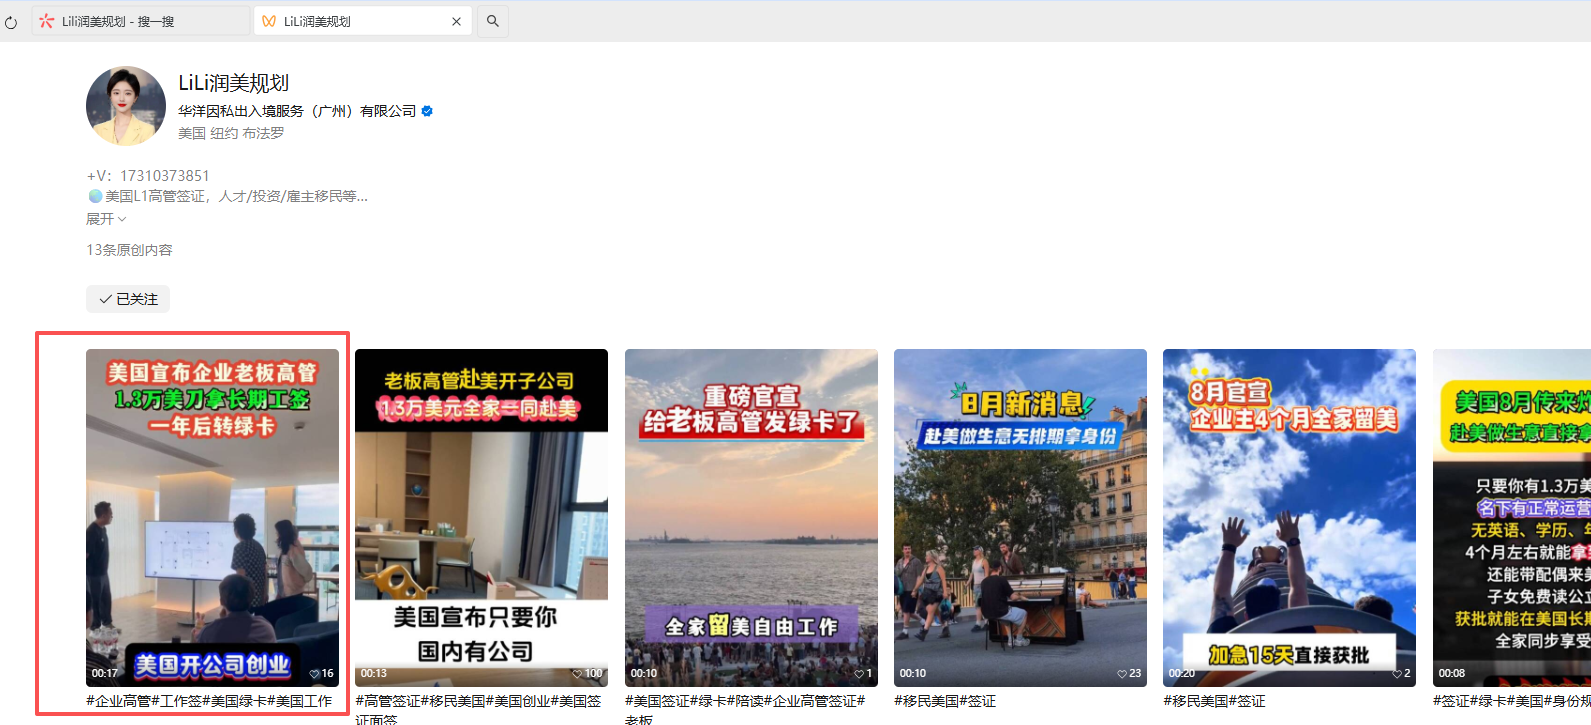Click caption #企业高管#工作签#美国绿卡#美国工作
The width and height of the screenshot is (1591, 725).
209,701
